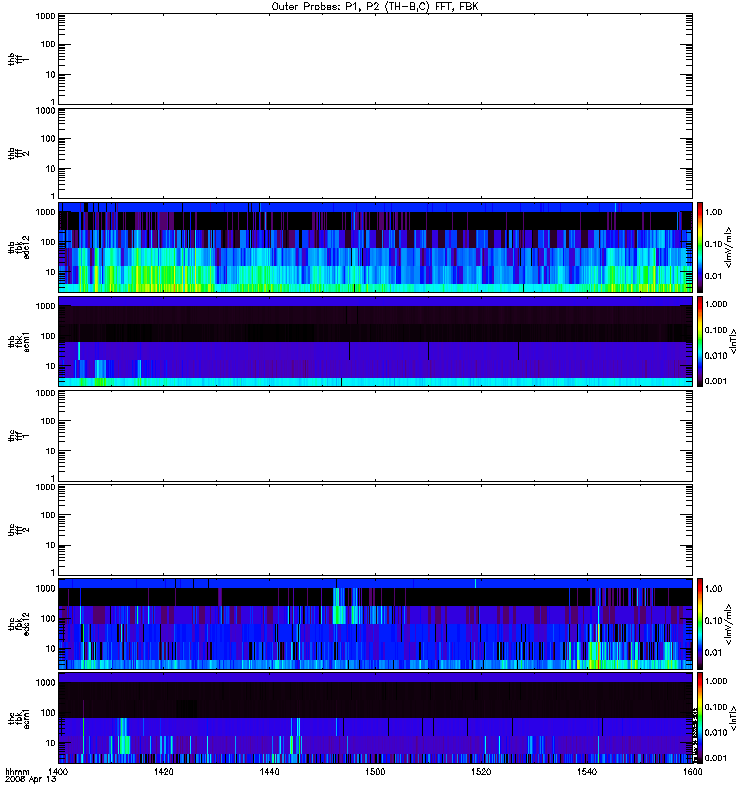The width and height of the screenshot is (750, 800).
Task: Click the thb fbk edc12 spectrogram panel
Action: [x=376, y=247]
